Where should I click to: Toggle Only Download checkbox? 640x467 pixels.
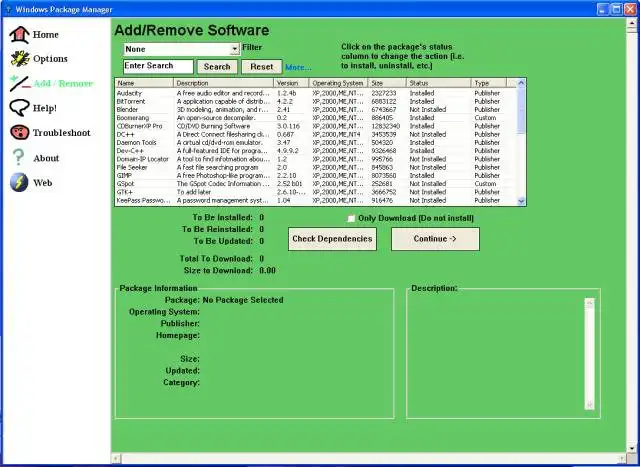click(351, 218)
